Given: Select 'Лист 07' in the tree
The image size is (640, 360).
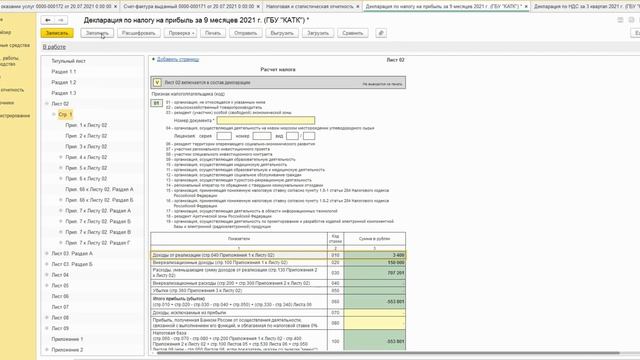Looking at the screenshot, I should 60,307.
